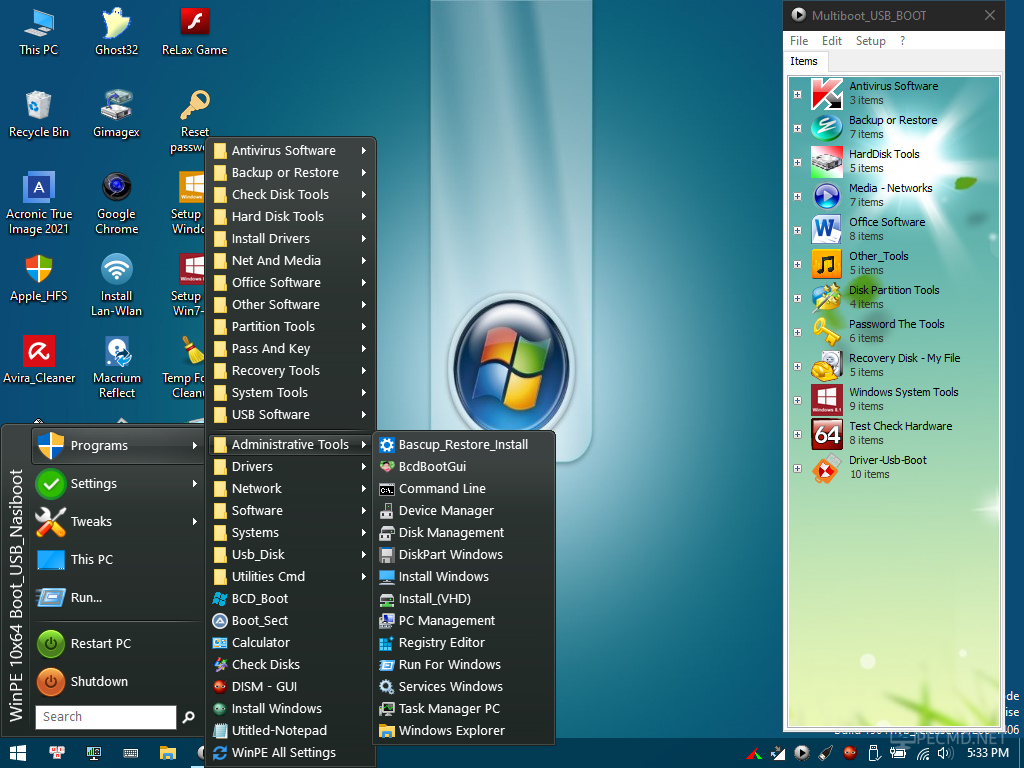The width and height of the screenshot is (1024, 768).
Task: Open Command Line from Administrative Tools
Action: (463, 488)
